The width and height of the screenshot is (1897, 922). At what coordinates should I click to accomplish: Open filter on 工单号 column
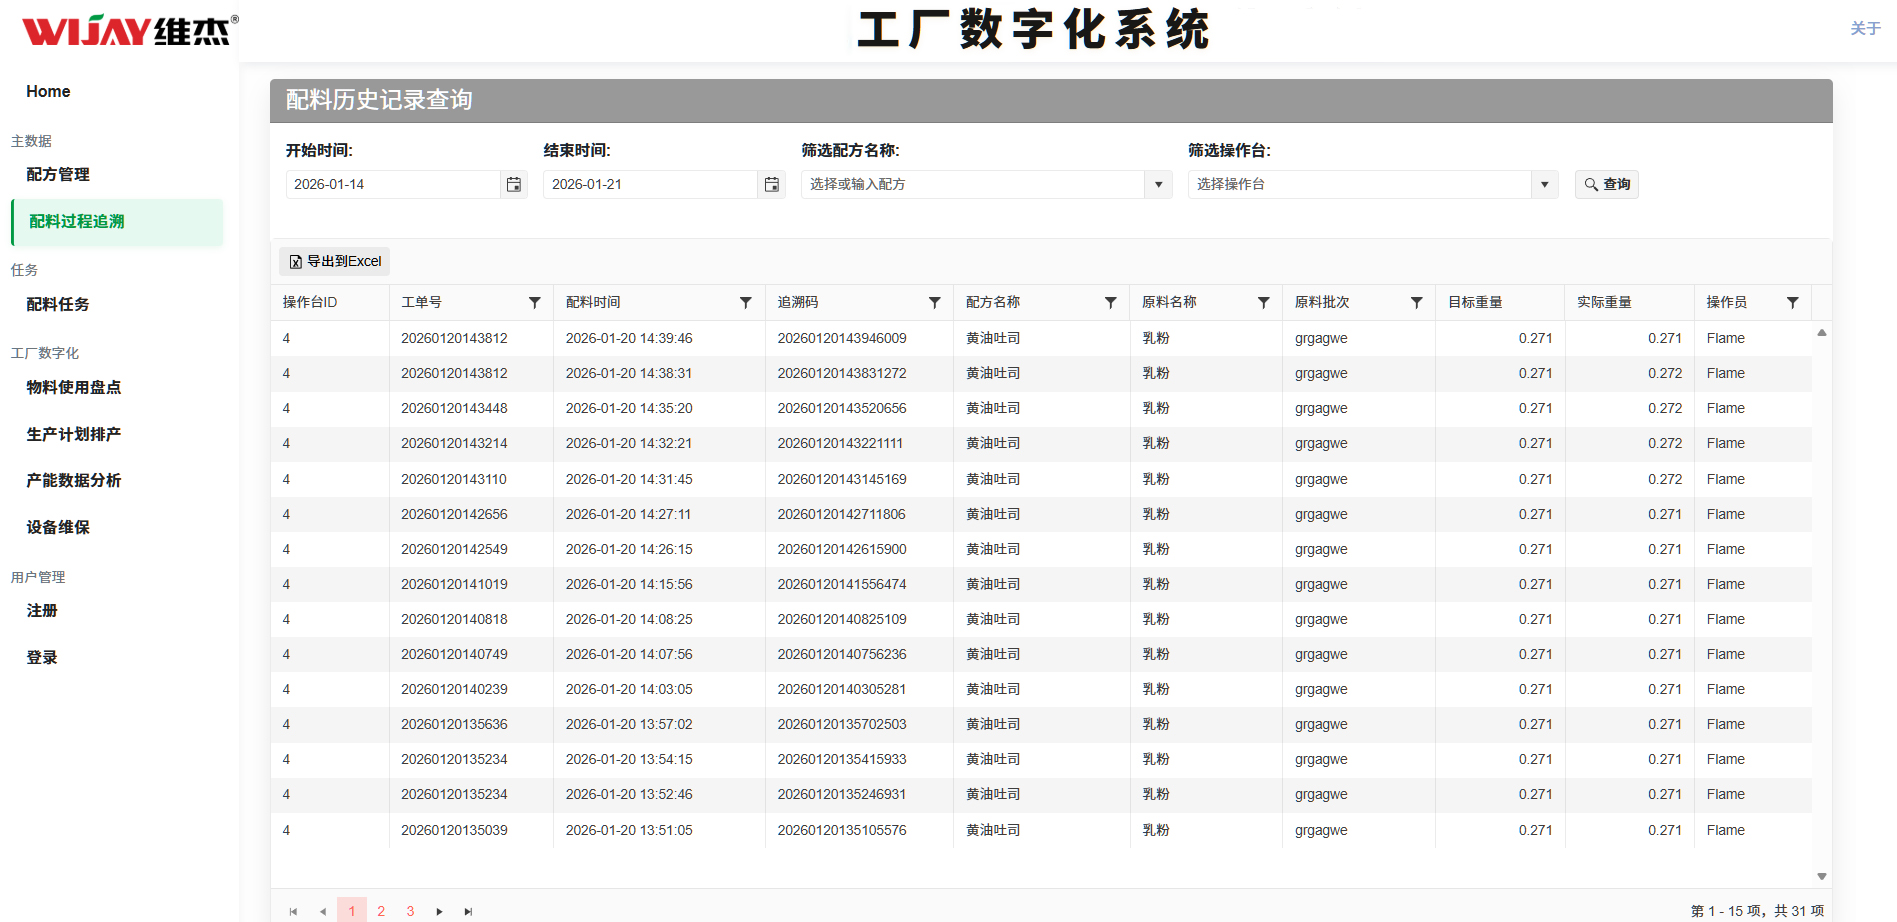pyautogui.click(x=535, y=302)
